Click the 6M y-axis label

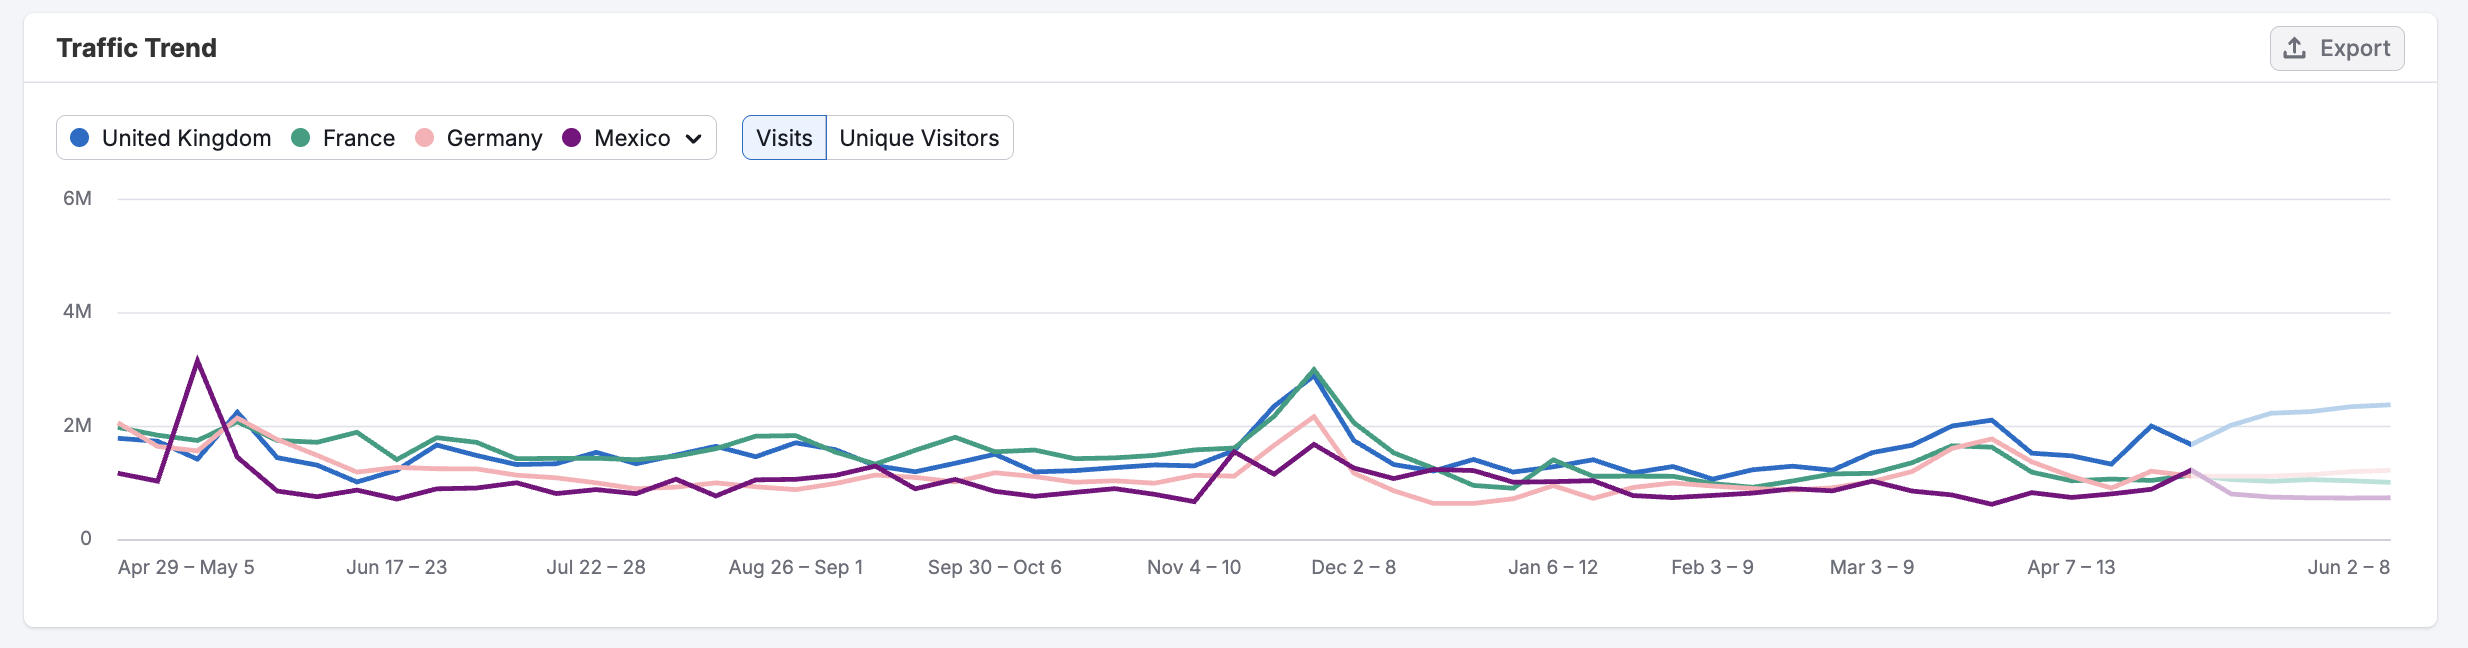(77, 198)
